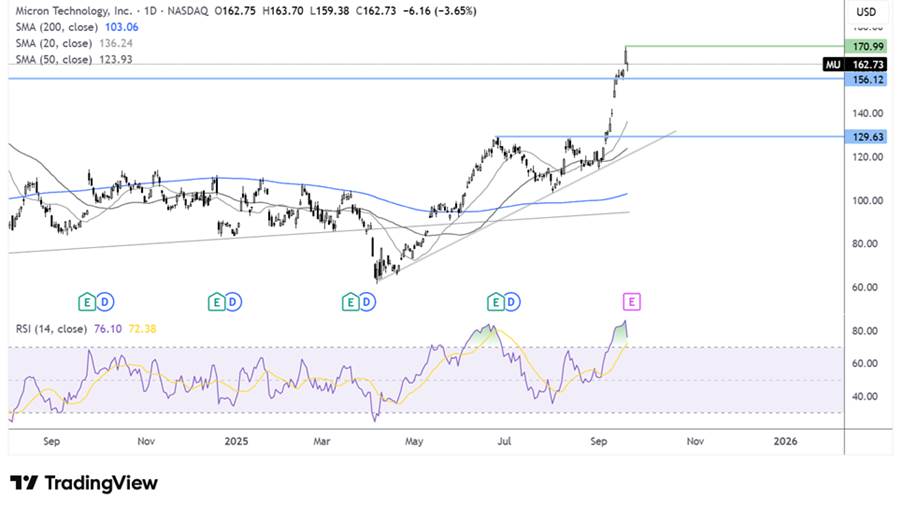Click the RSI value 76.10
The width and height of the screenshot is (902, 511).
click(108, 329)
